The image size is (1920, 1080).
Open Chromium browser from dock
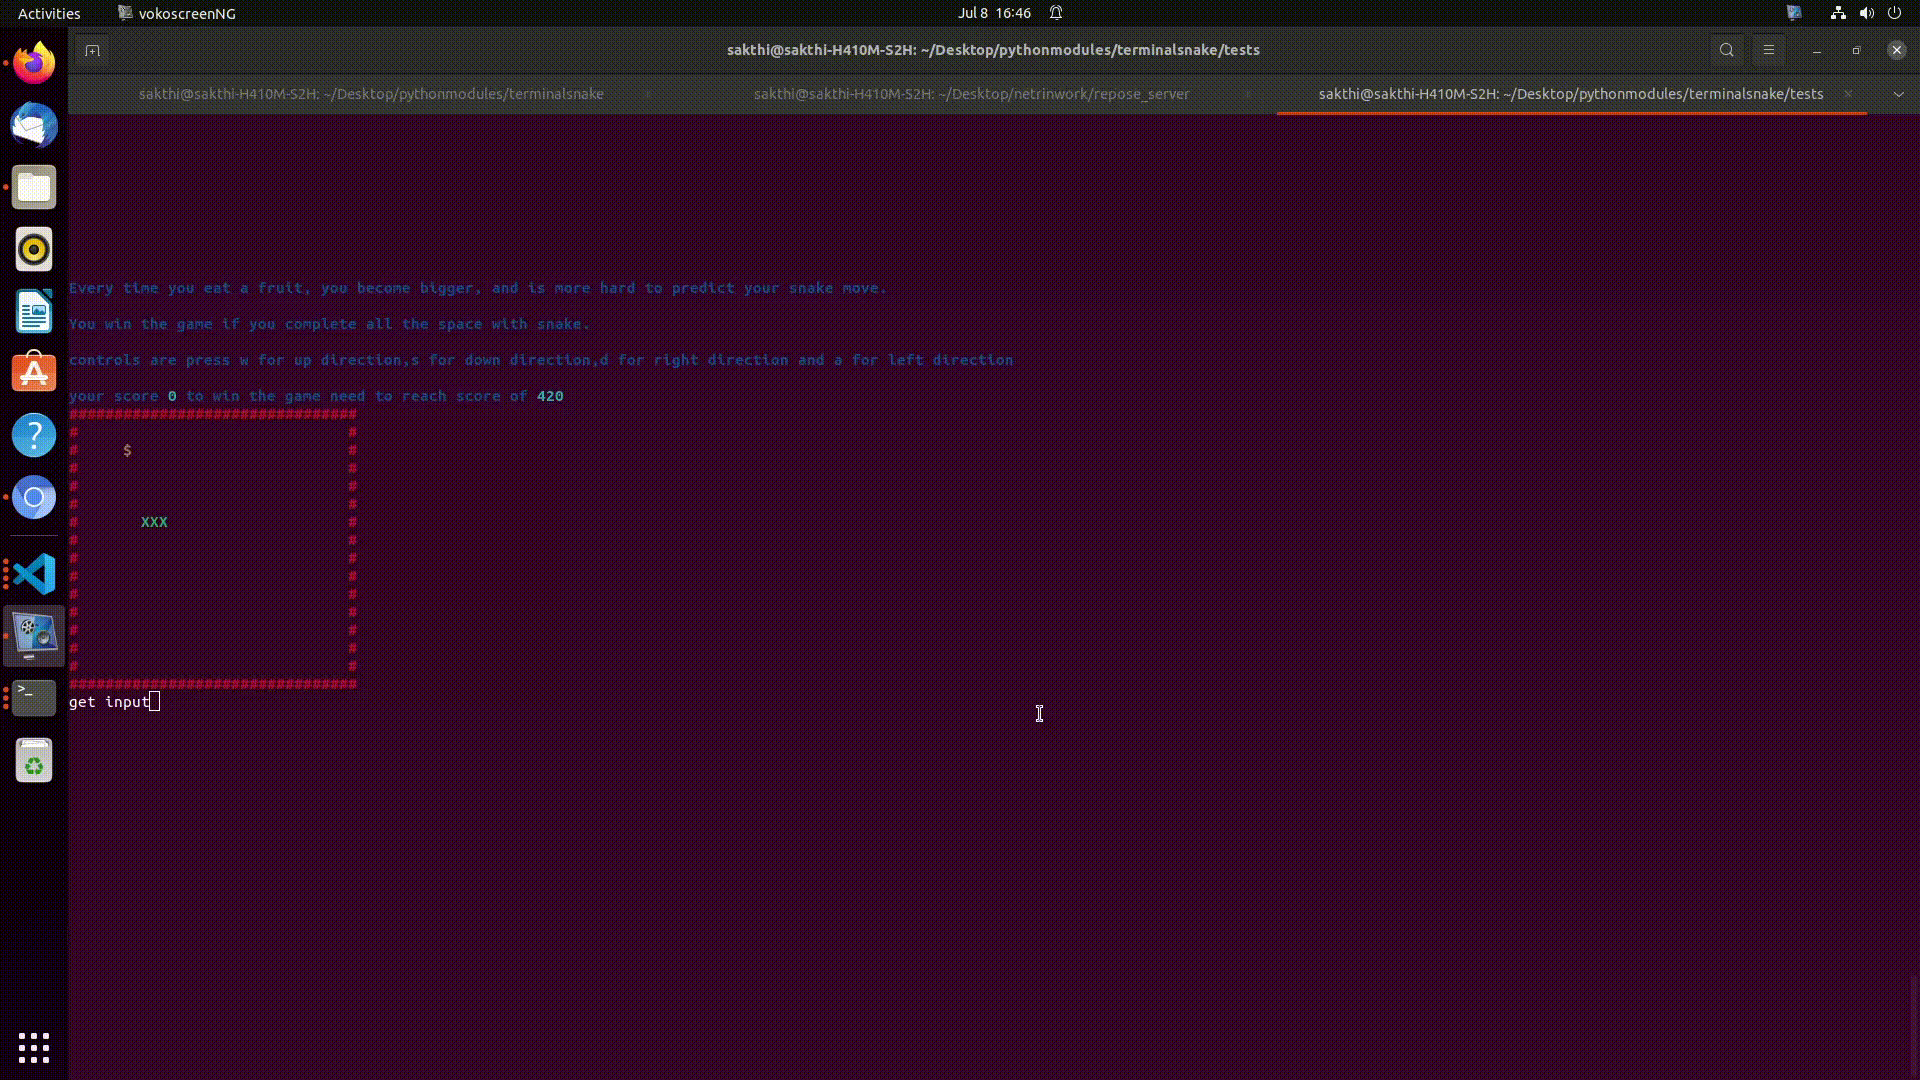(34, 497)
